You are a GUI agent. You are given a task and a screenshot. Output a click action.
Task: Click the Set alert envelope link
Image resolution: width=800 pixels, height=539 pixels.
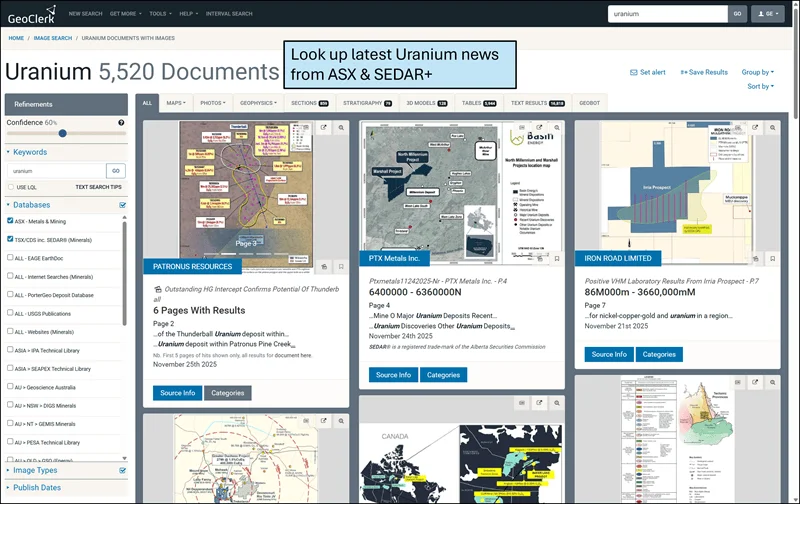pos(648,72)
